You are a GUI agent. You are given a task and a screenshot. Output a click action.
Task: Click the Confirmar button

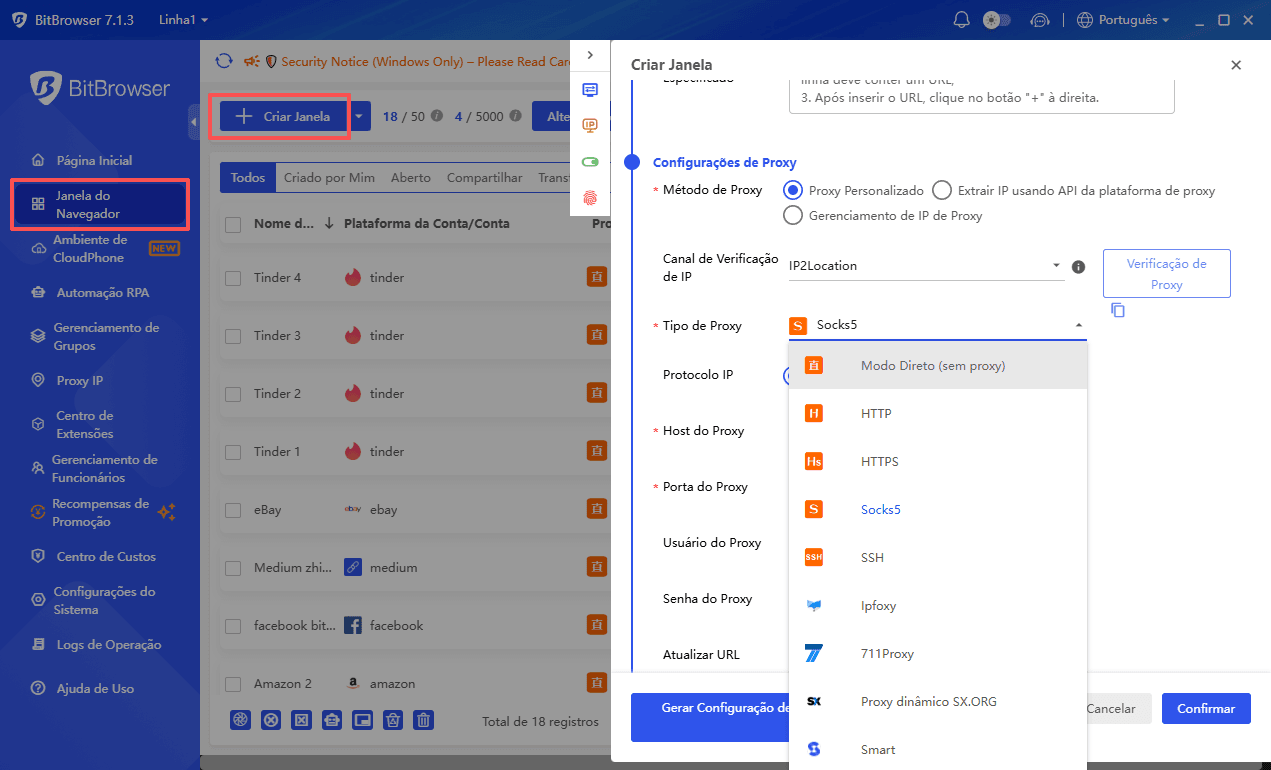(x=1206, y=709)
